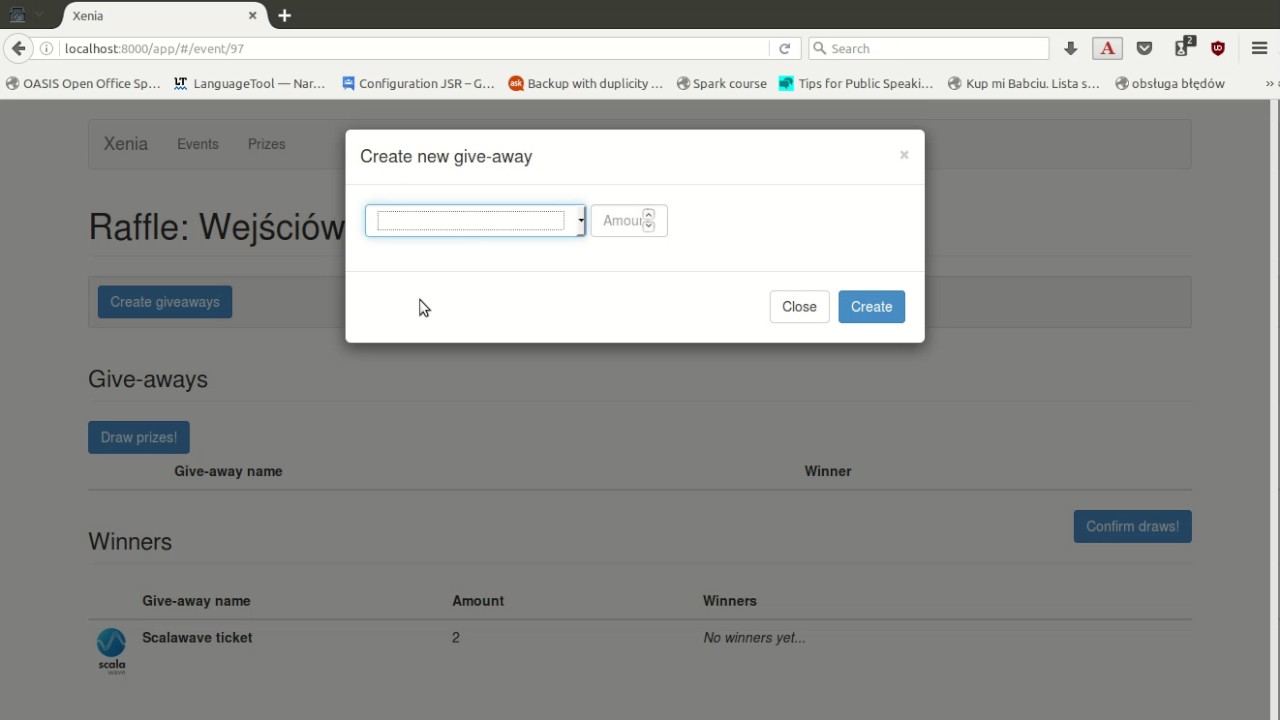Image resolution: width=1280 pixels, height=720 pixels.
Task: Click the Create giveaways button
Action: [x=165, y=302]
